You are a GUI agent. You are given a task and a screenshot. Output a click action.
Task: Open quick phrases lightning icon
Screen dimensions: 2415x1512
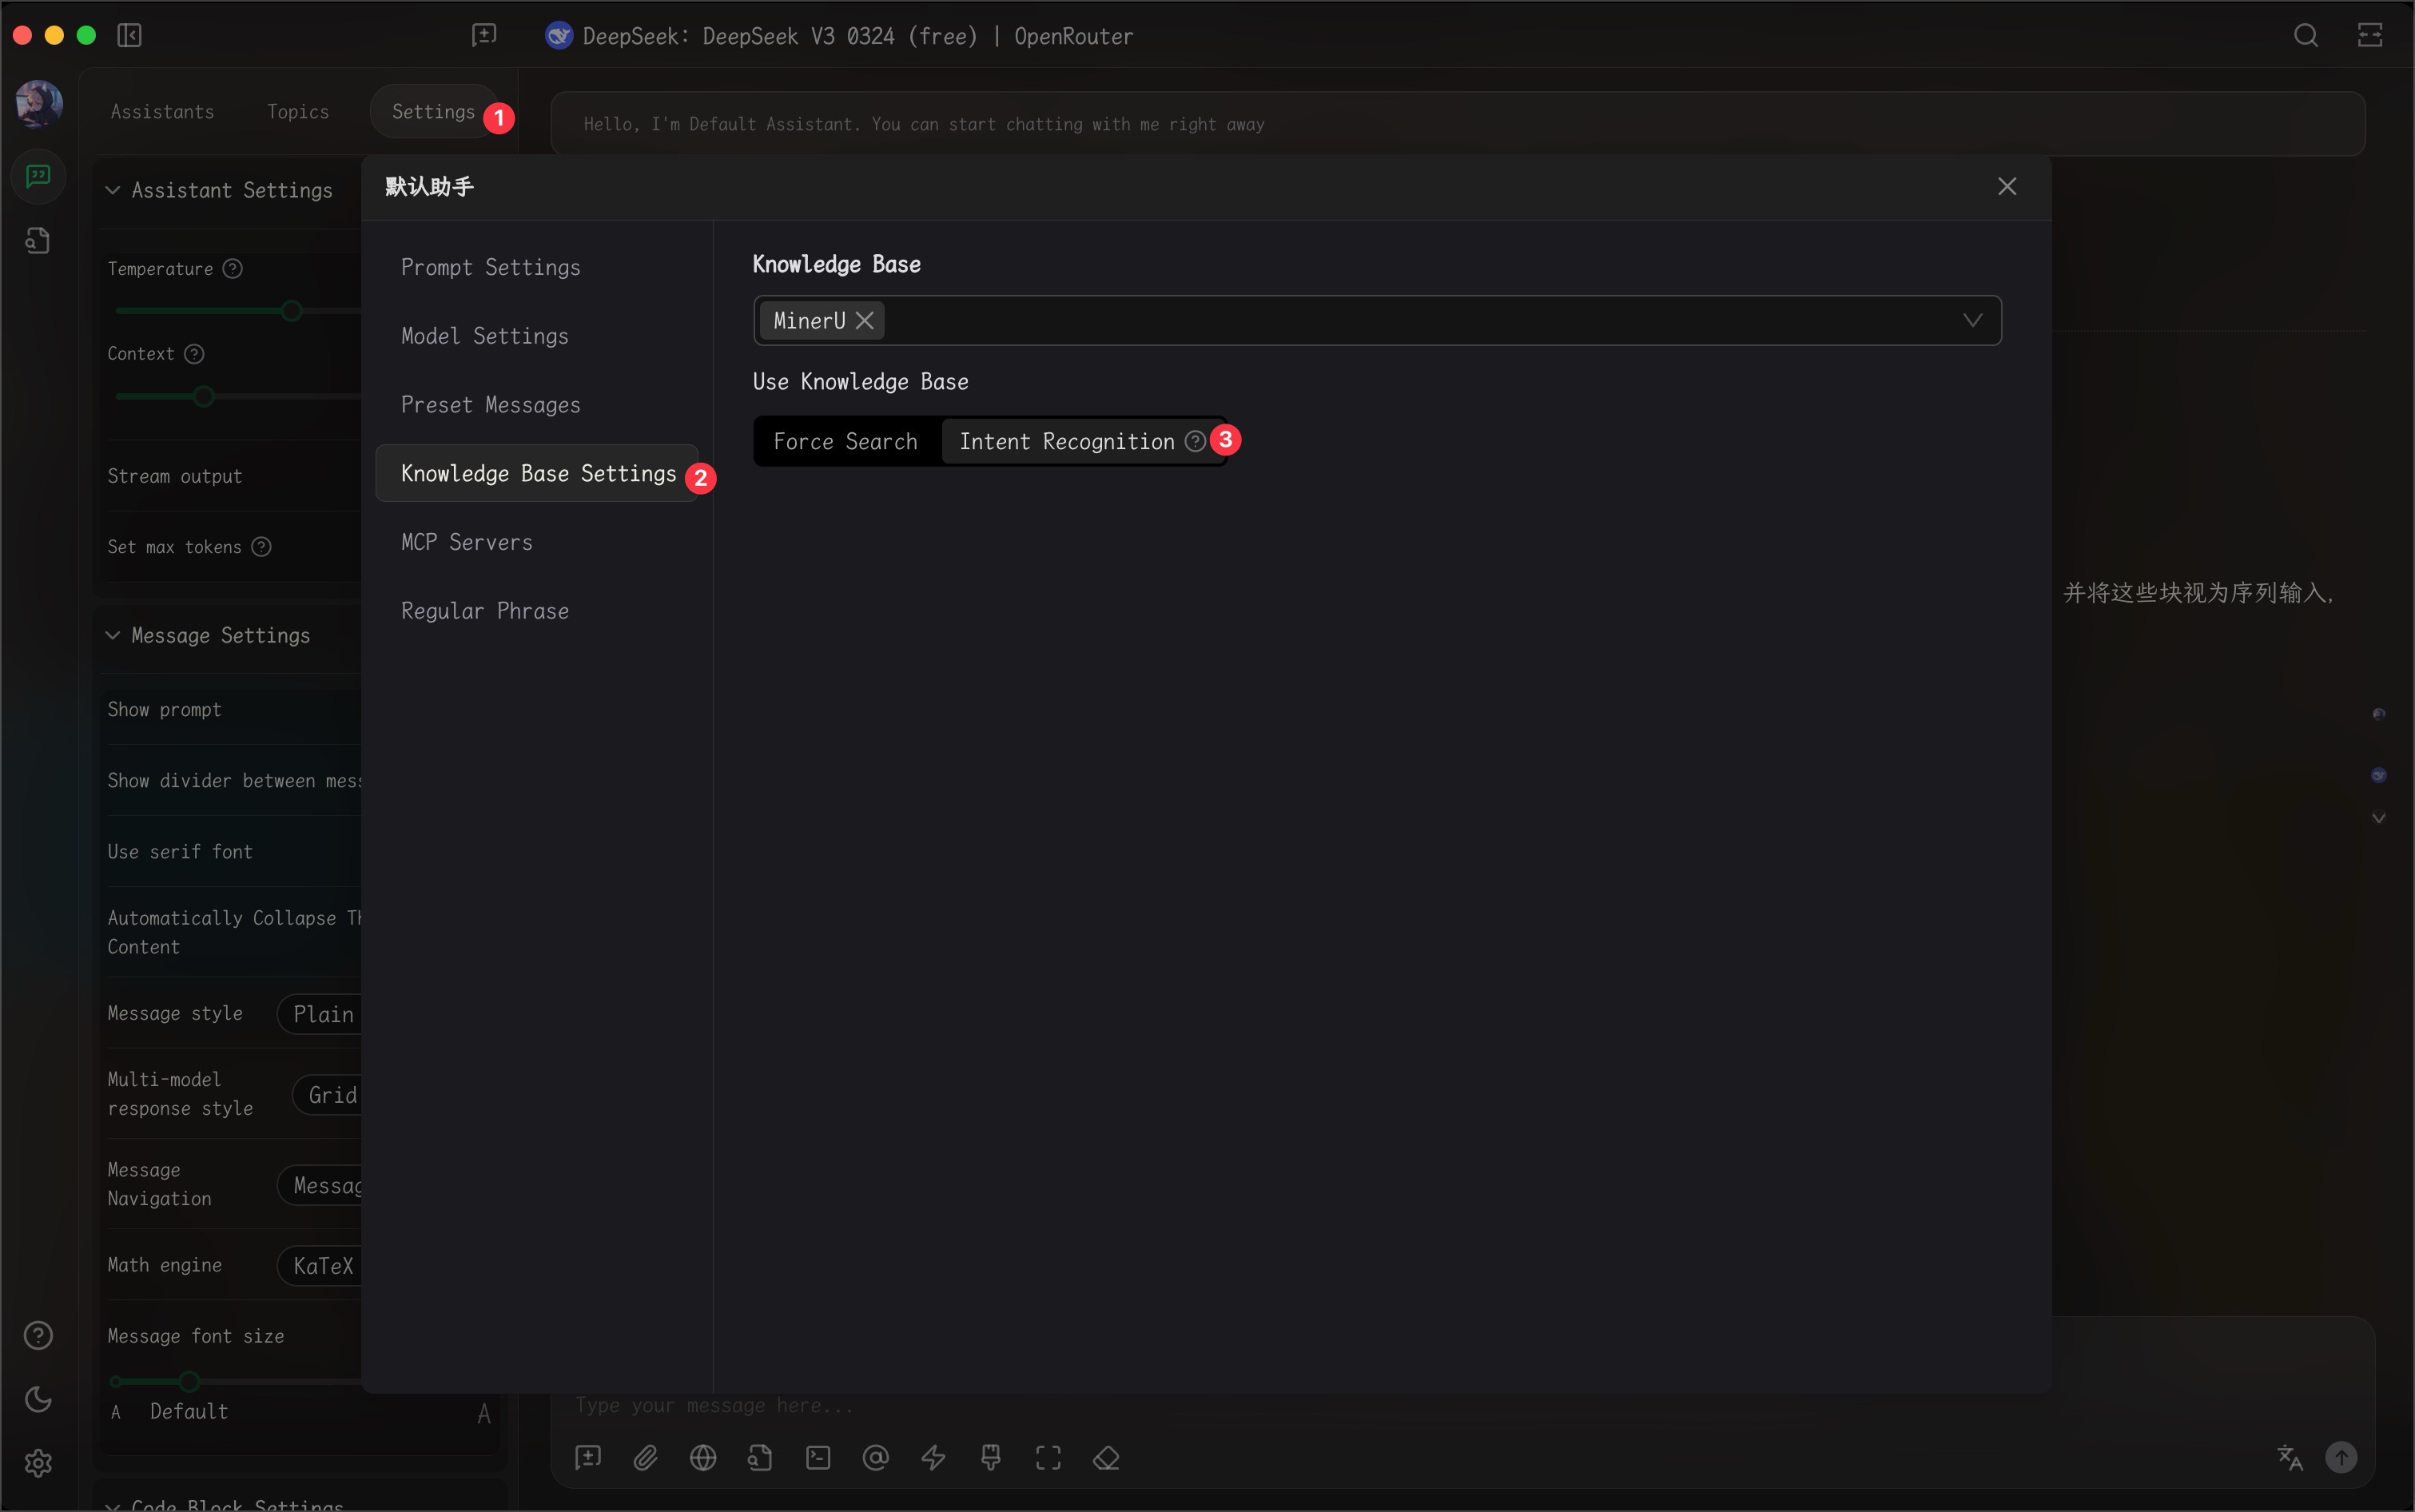click(x=933, y=1458)
